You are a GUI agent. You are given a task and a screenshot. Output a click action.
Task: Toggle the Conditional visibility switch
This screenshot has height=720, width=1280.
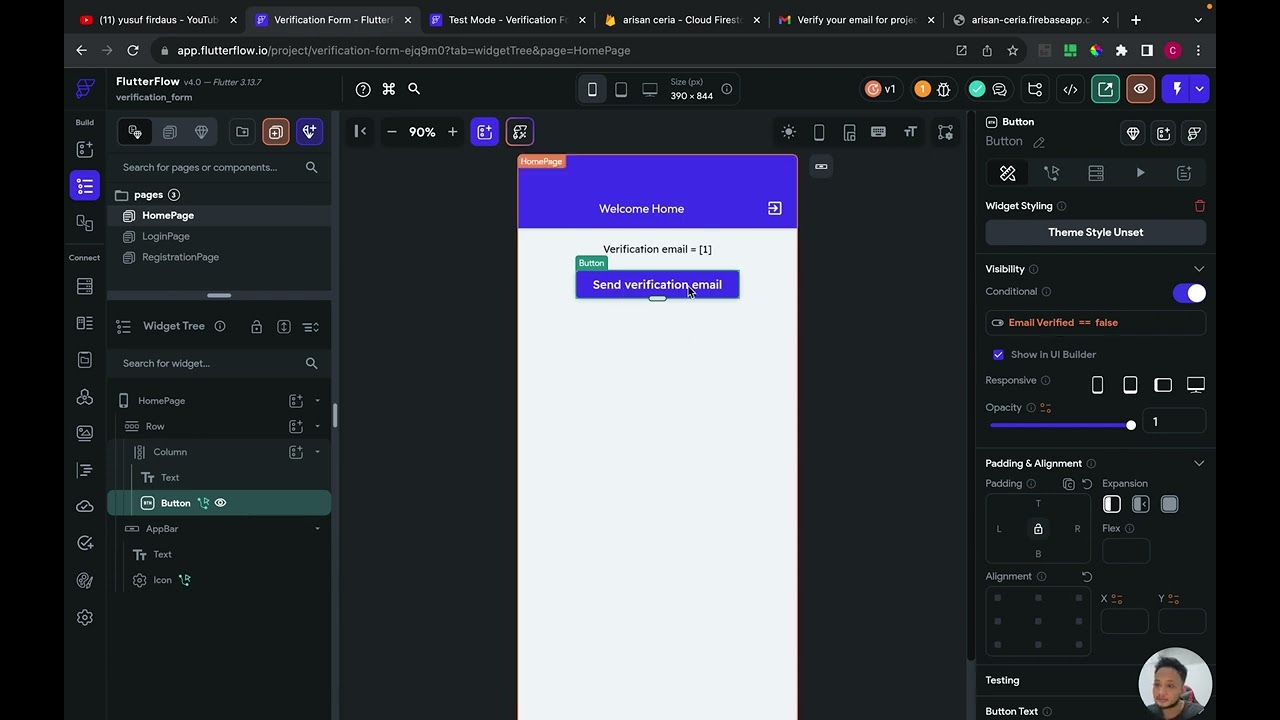(x=1189, y=293)
